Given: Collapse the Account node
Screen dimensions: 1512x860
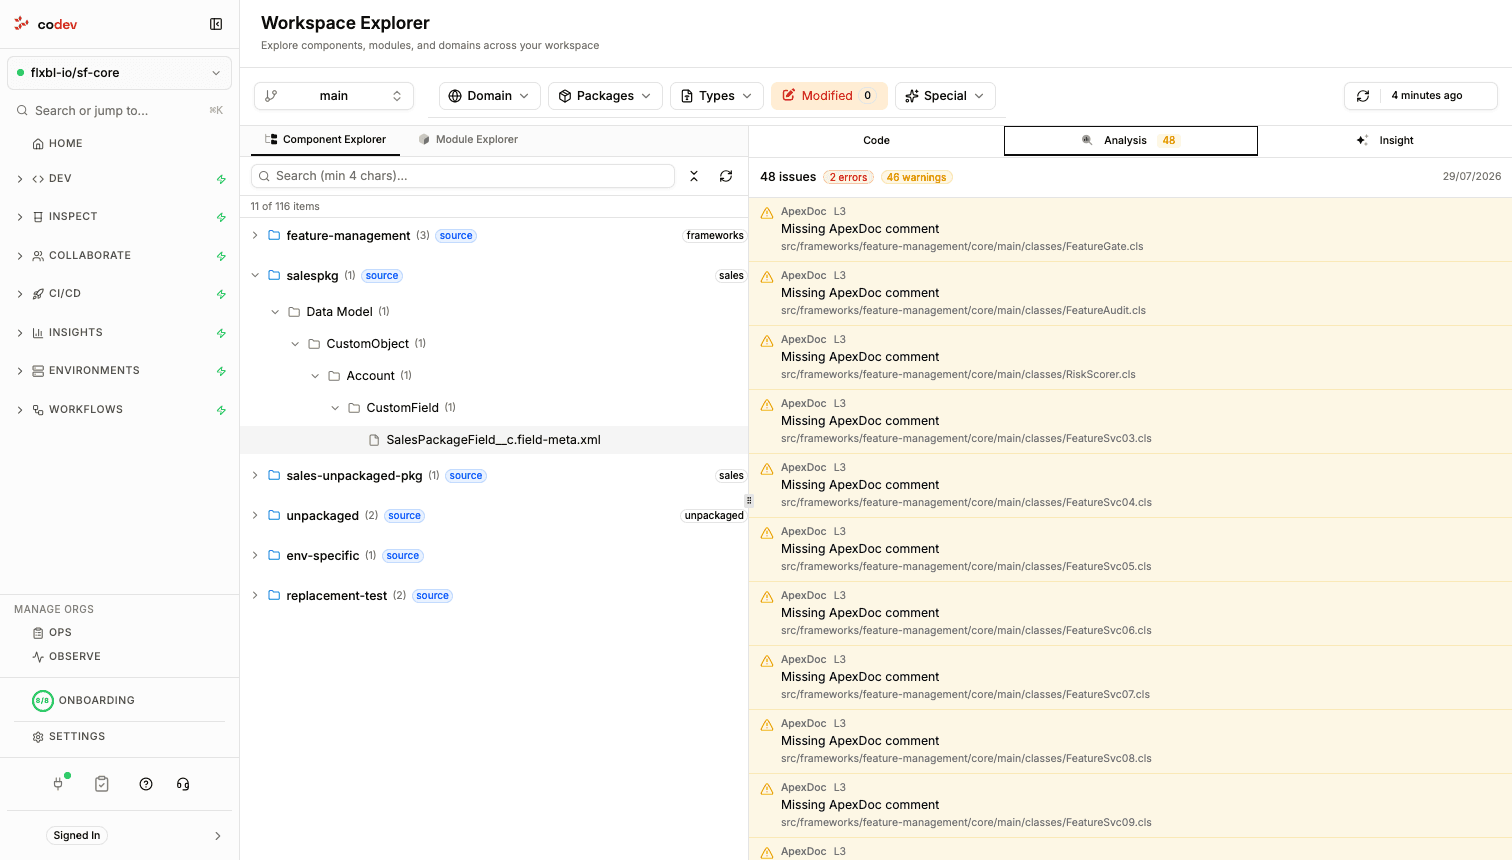Looking at the screenshot, I should pyautogui.click(x=315, y=376).
